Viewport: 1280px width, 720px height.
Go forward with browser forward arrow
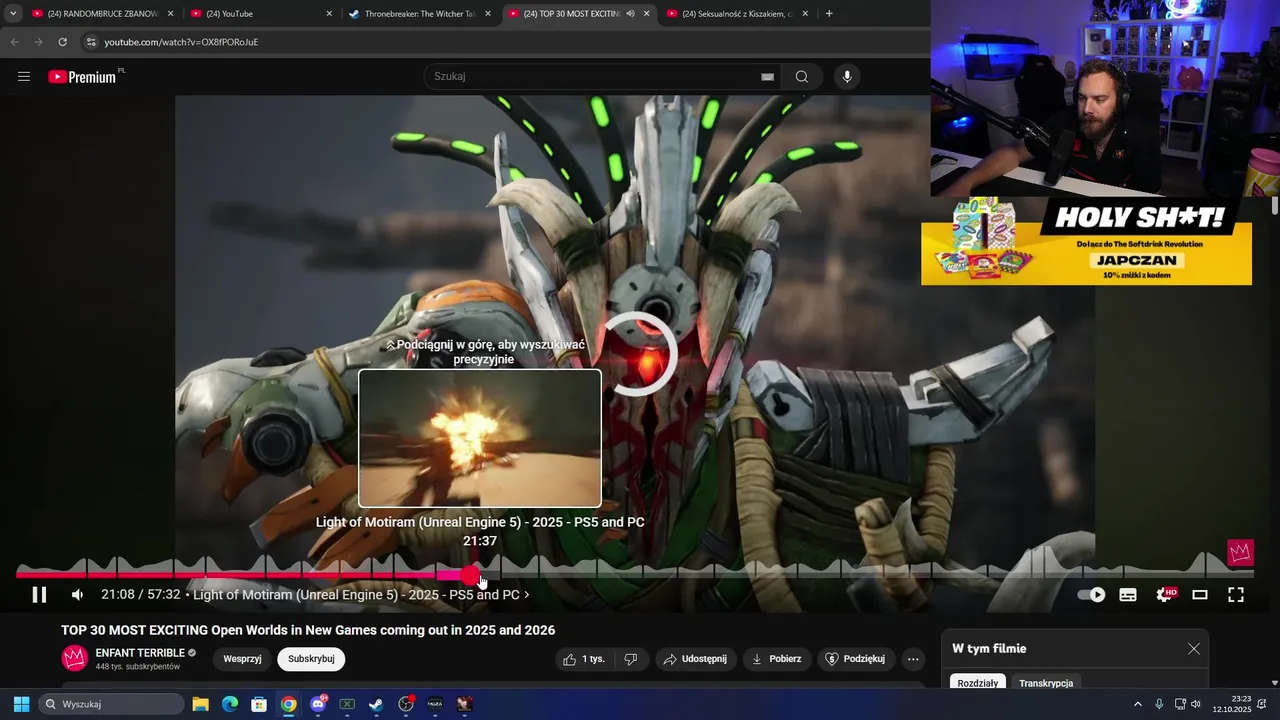[38, 42]
